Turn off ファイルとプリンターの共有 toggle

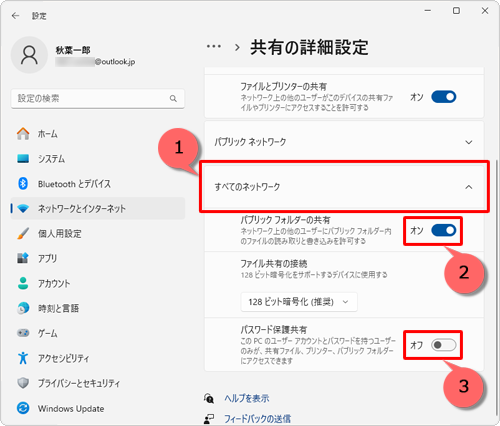444,97
